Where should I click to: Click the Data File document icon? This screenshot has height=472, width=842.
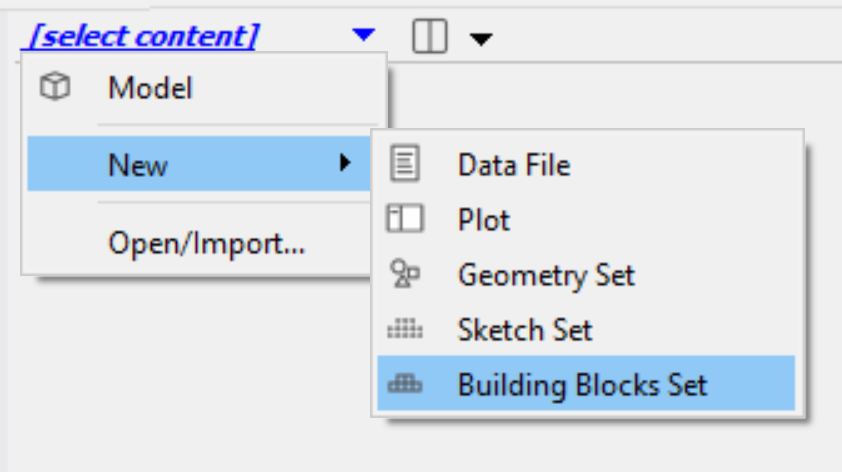[x=405, y=164]
